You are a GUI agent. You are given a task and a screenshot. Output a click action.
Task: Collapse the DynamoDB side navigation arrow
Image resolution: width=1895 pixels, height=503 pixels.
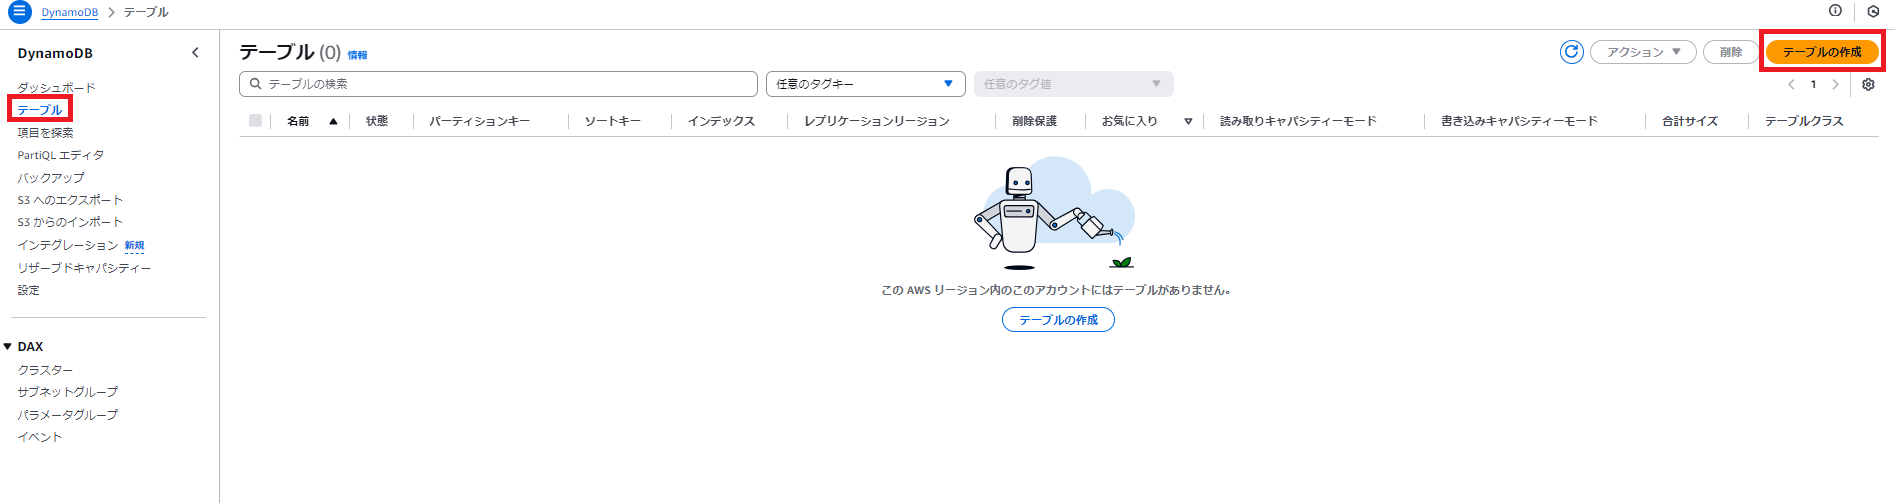point(195,53)
